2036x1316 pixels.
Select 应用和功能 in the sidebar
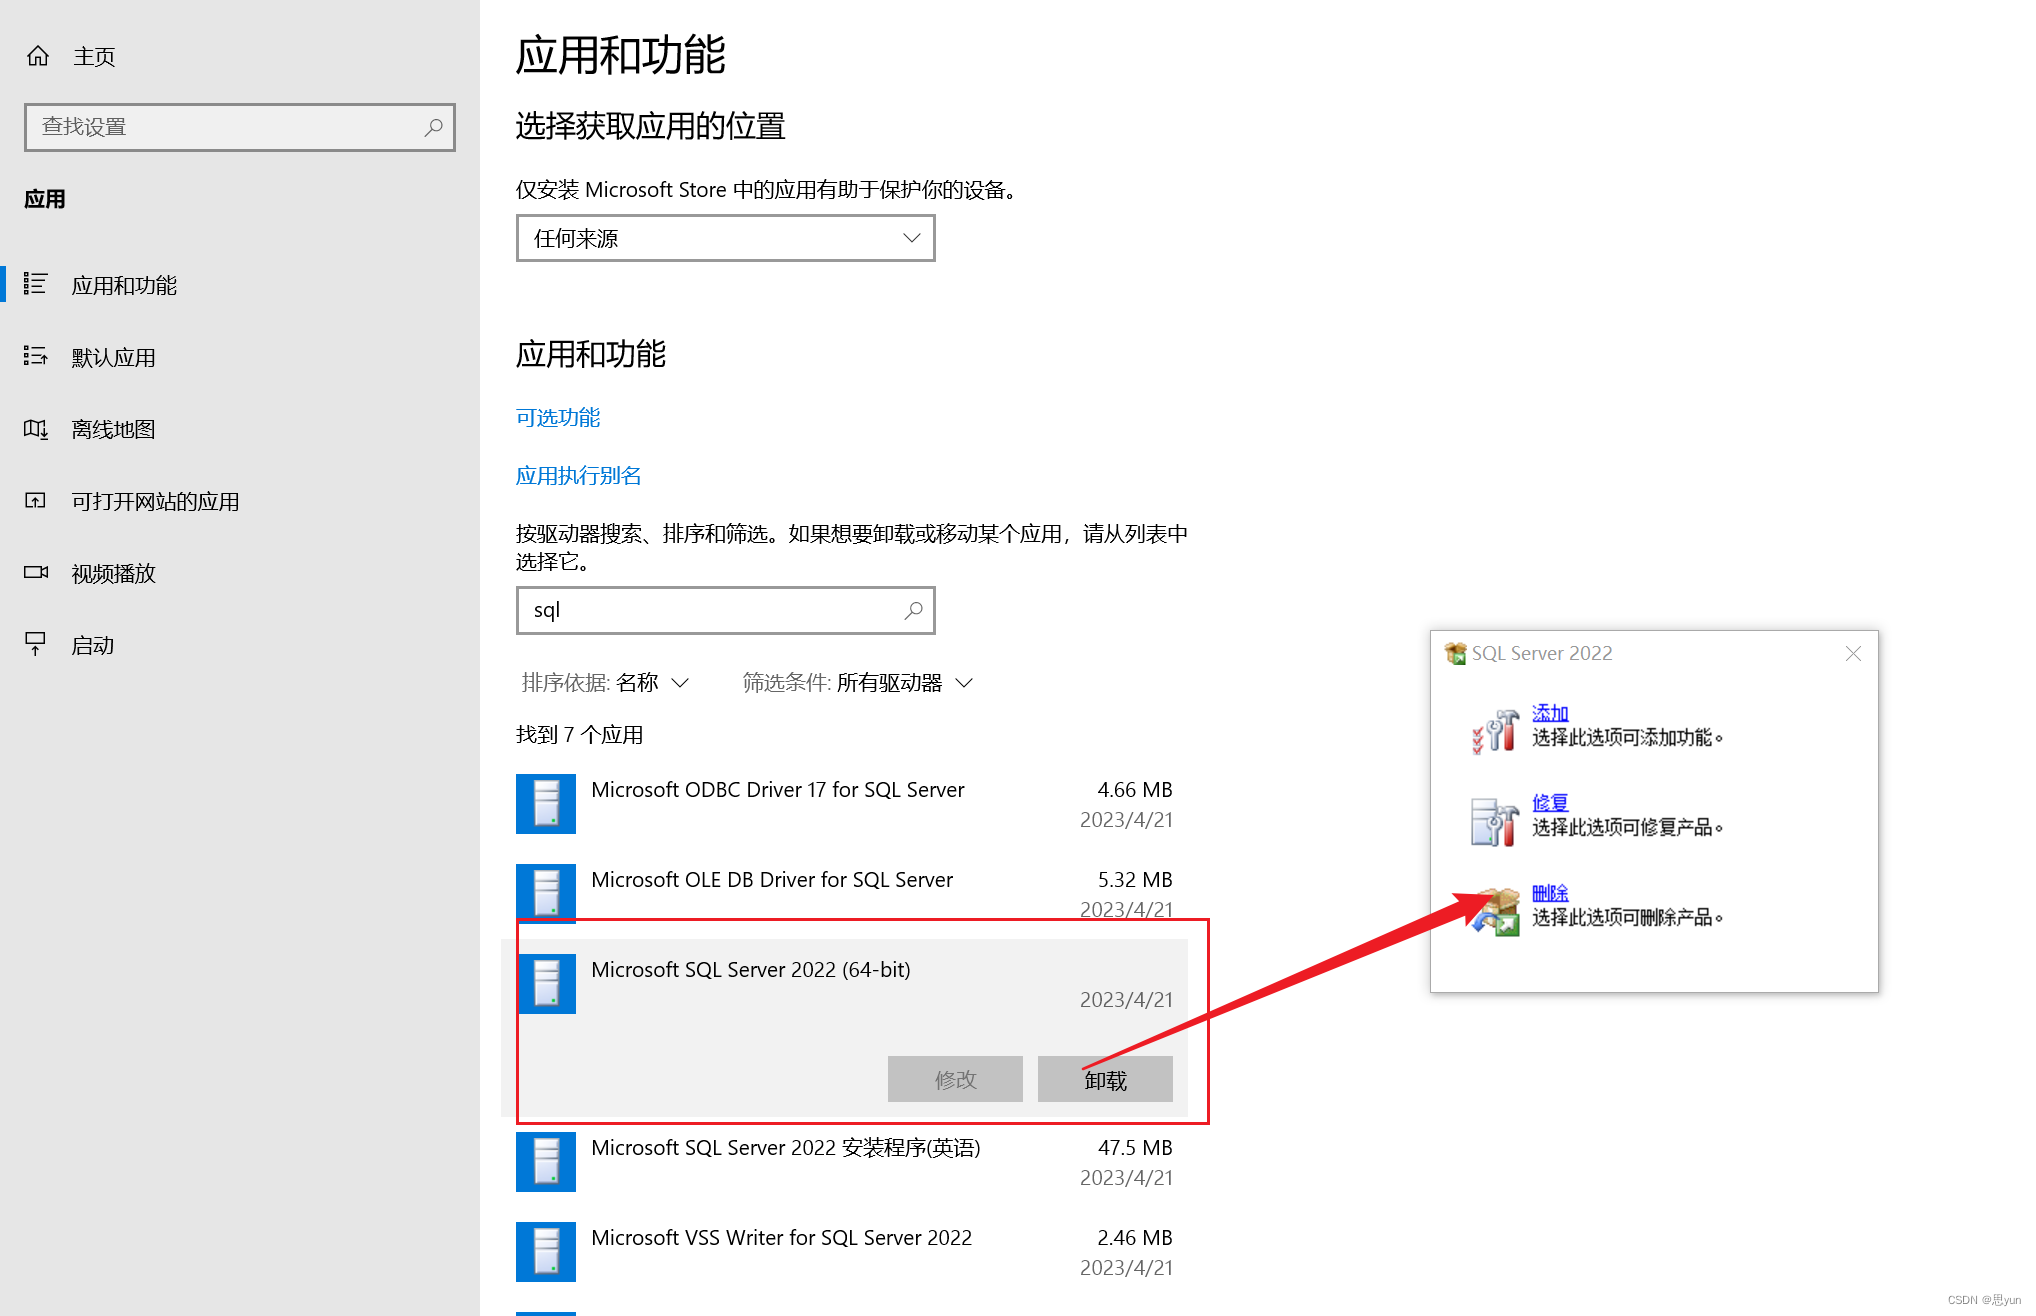(124, 285)
